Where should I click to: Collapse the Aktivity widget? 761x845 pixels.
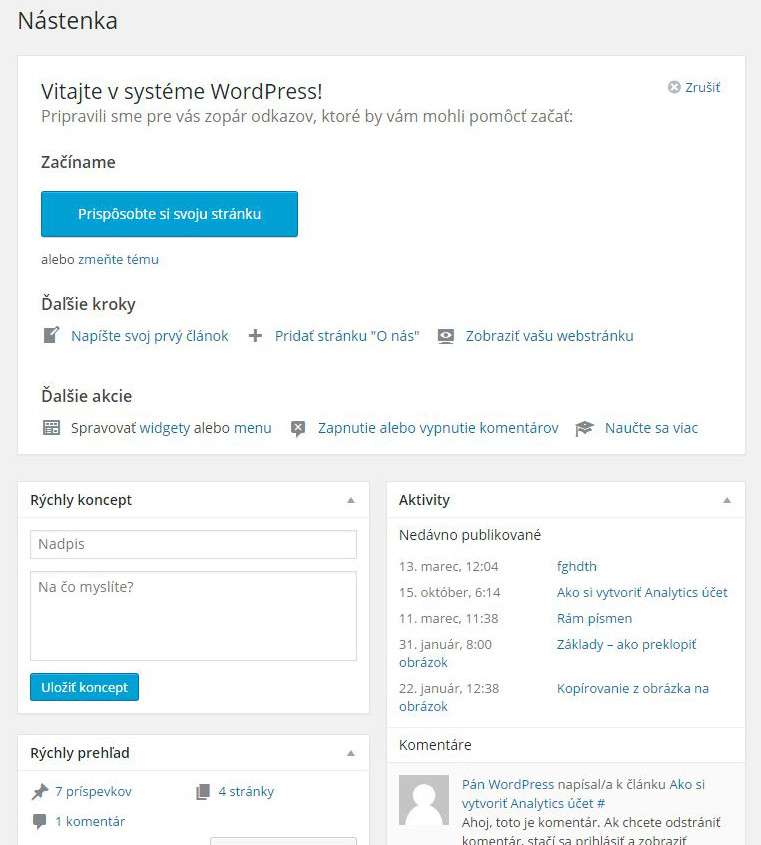point(727,500)
